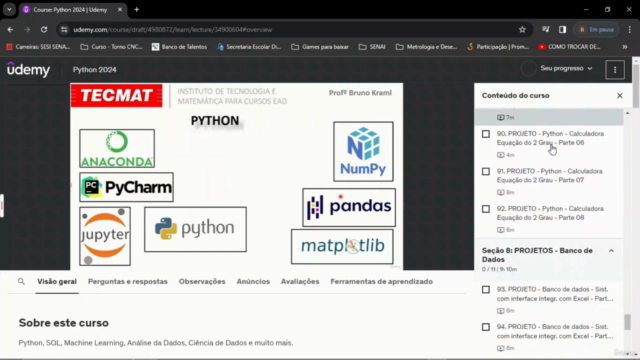Minimize the browser window
Image resolution: width=640 pixels, height=360 pixels.
pyautogui.click(x=586, y=9)
